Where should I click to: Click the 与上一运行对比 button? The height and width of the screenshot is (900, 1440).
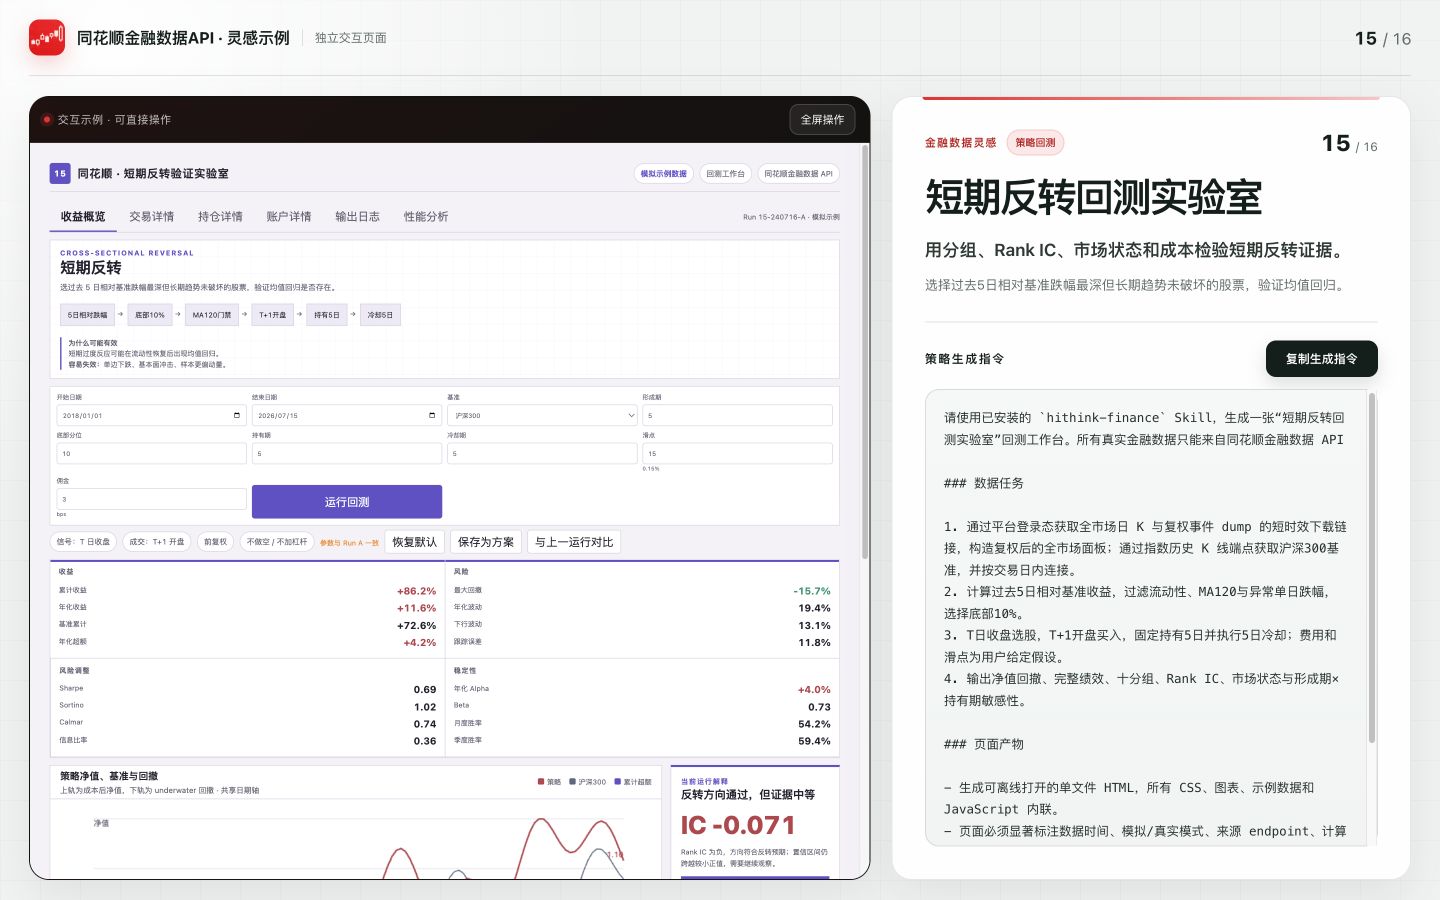[x=574, y=542]
